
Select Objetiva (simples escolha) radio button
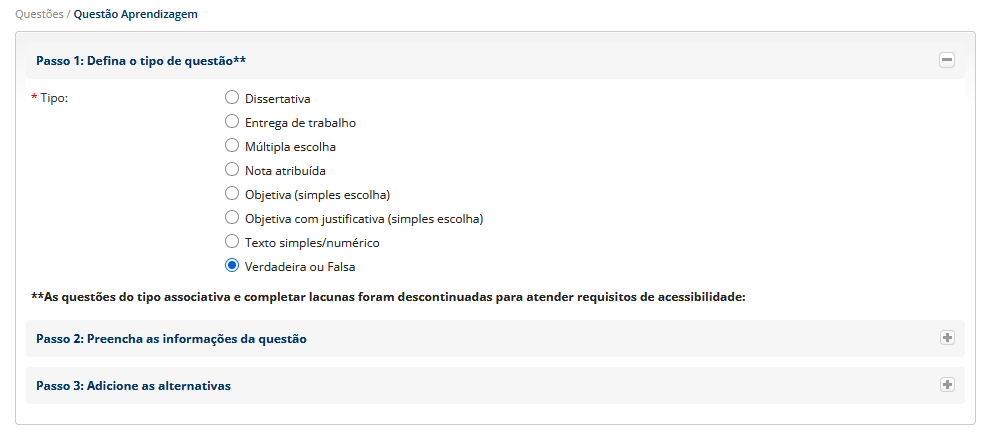tap(232, 194)
